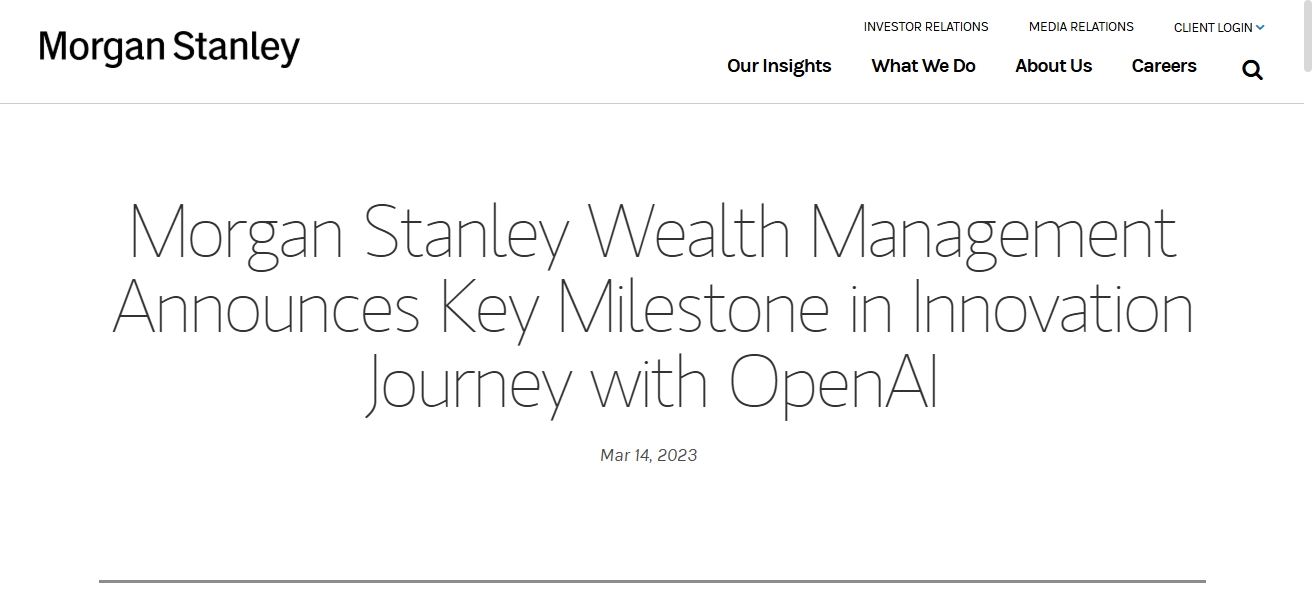Select About Us in the navigation

(x=1053, y=65)
